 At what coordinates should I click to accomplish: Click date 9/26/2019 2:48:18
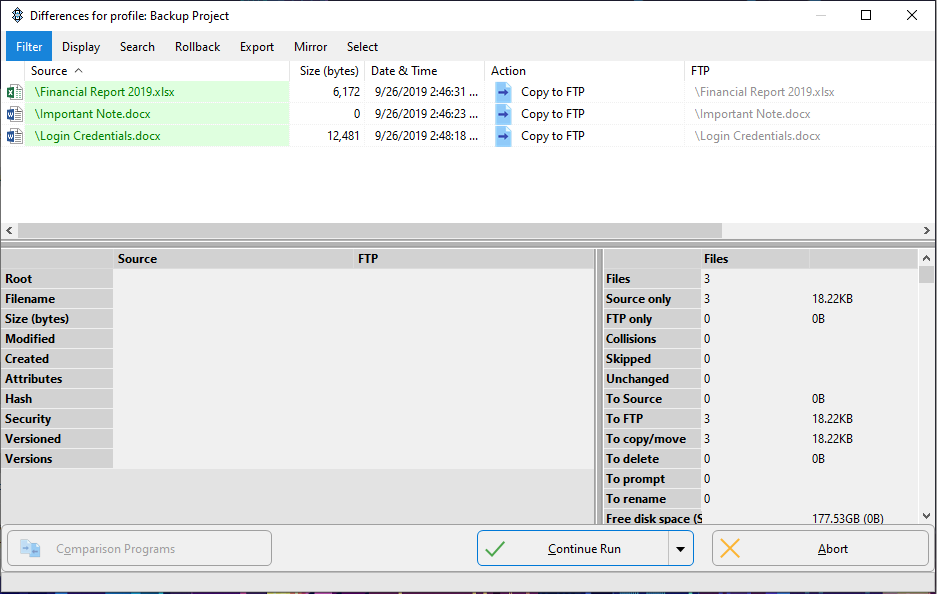click(426, 136)
